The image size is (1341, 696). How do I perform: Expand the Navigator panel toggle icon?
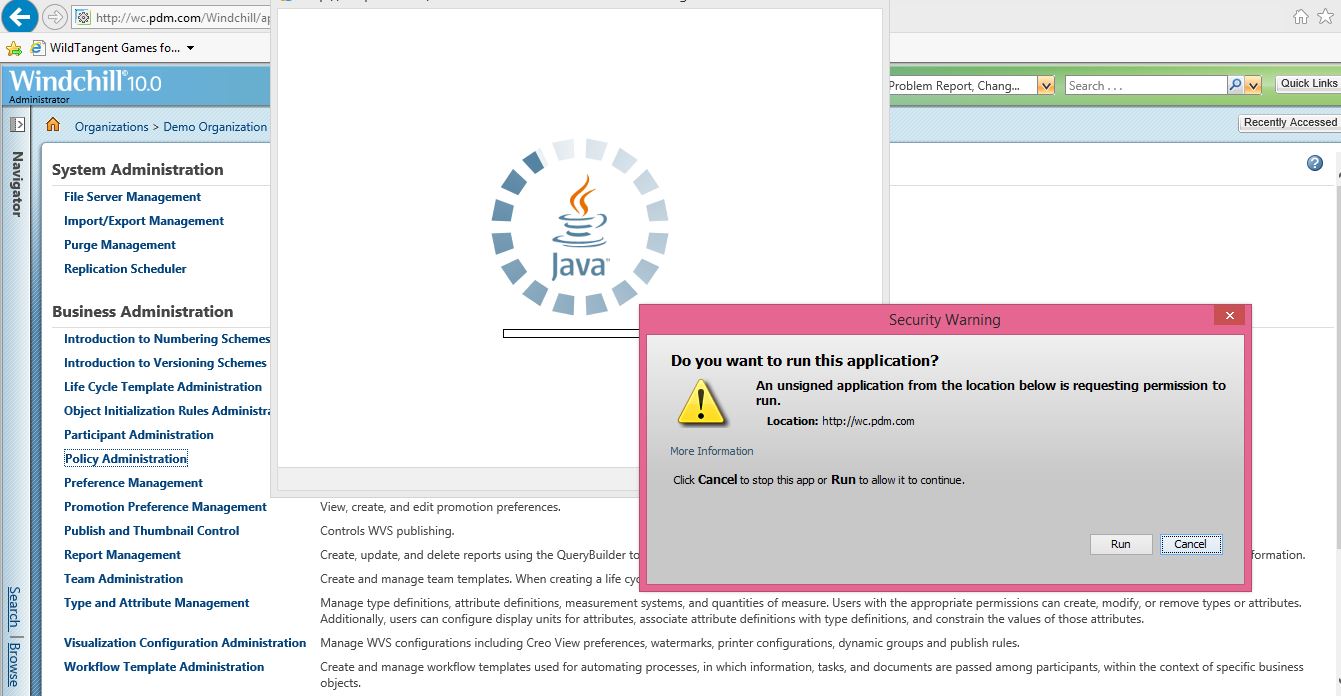pos(17,125)
